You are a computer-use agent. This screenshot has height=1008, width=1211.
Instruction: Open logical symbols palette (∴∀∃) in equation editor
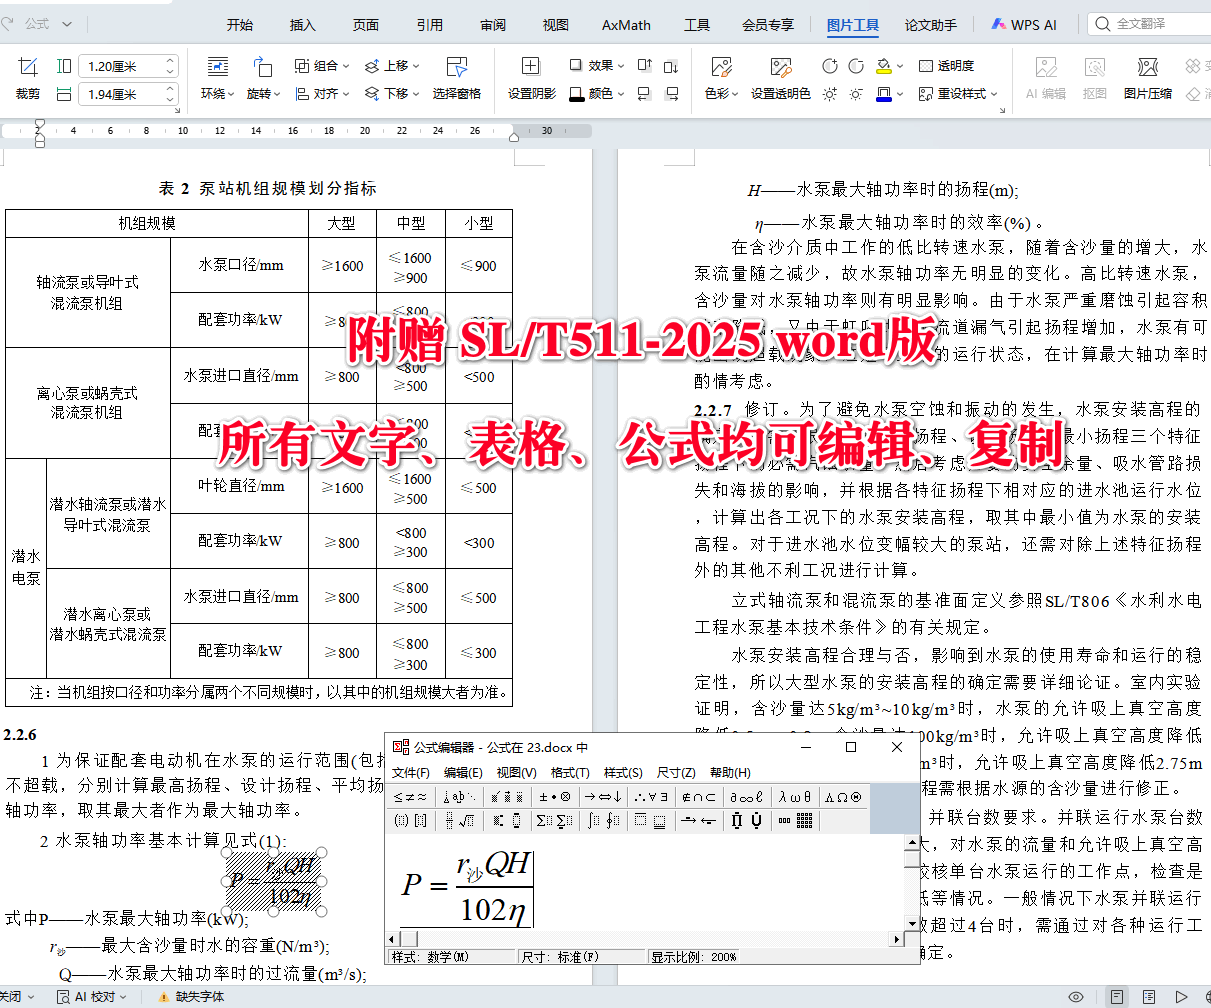(x=650, y=797)
